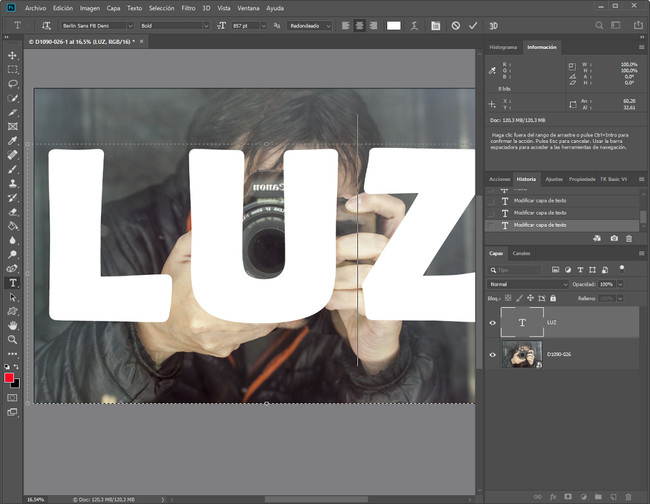Hide the LUZ text layer
This screenshot has width=650, height=504.
[x=492, y=322]
